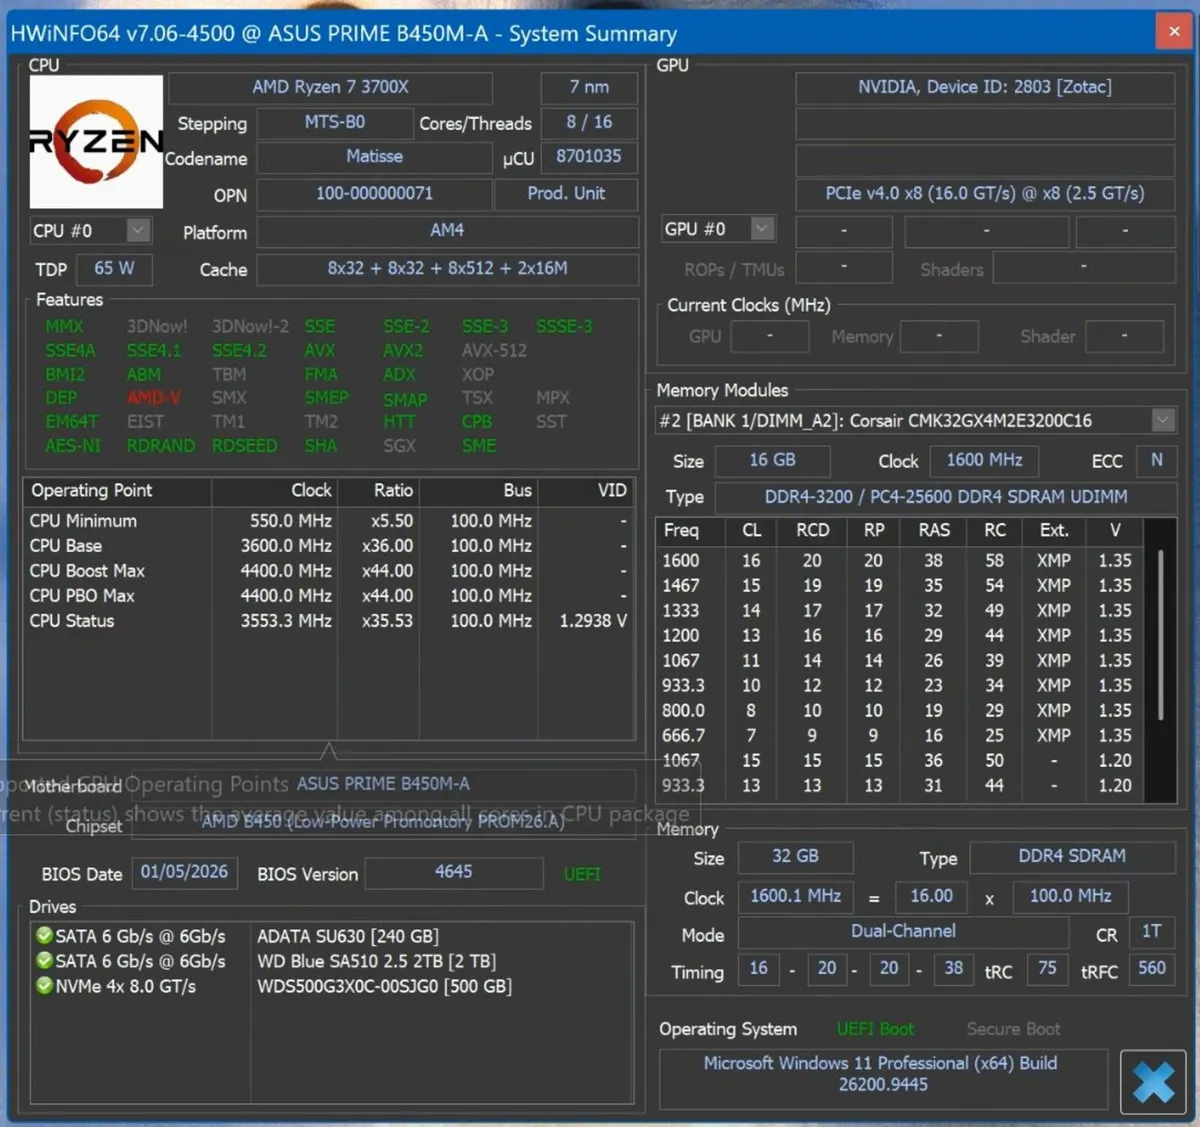This screenshot has height=1127, width=1200.
Task: Select the 1333 frequency timing row
Action: click(900, 611)
